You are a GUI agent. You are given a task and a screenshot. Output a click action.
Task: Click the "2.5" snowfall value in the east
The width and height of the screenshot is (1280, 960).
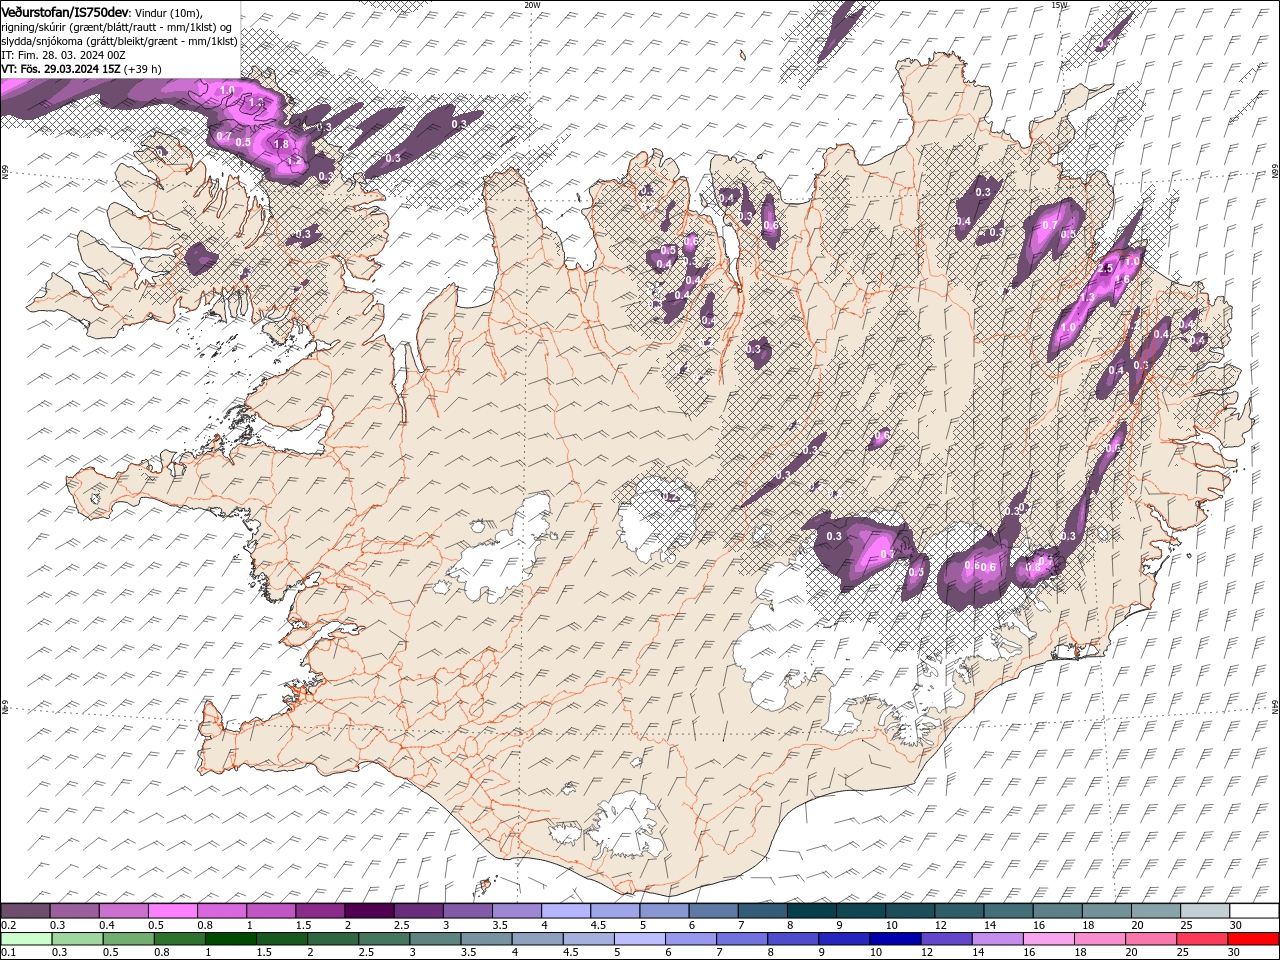pyautogui.click(x=1105, y=269)
